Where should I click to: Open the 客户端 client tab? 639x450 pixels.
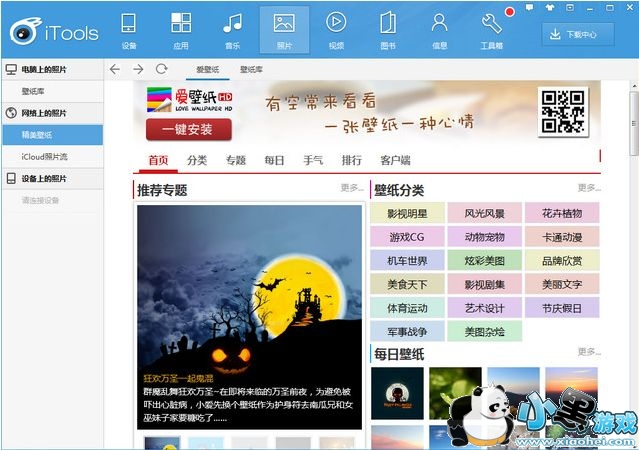[x=395, y=160]
